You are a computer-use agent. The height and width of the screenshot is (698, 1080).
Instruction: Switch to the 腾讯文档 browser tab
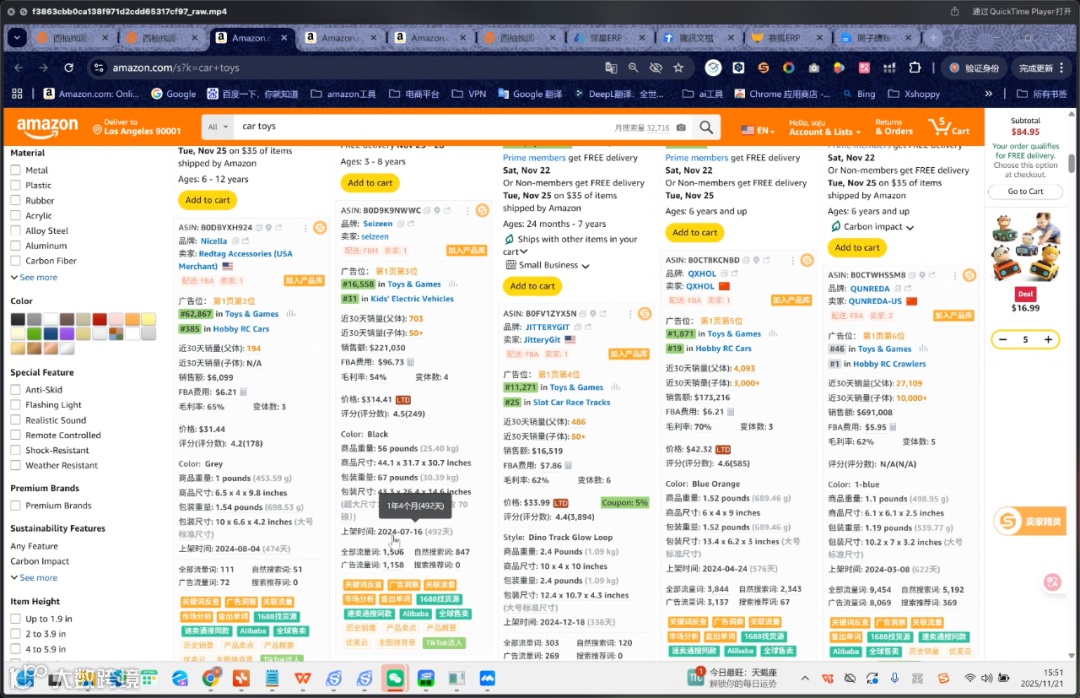(x=696, y=38)
